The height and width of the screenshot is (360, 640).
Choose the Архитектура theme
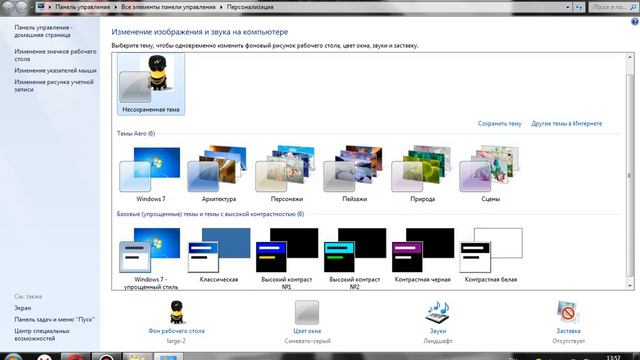pos(219,174)
